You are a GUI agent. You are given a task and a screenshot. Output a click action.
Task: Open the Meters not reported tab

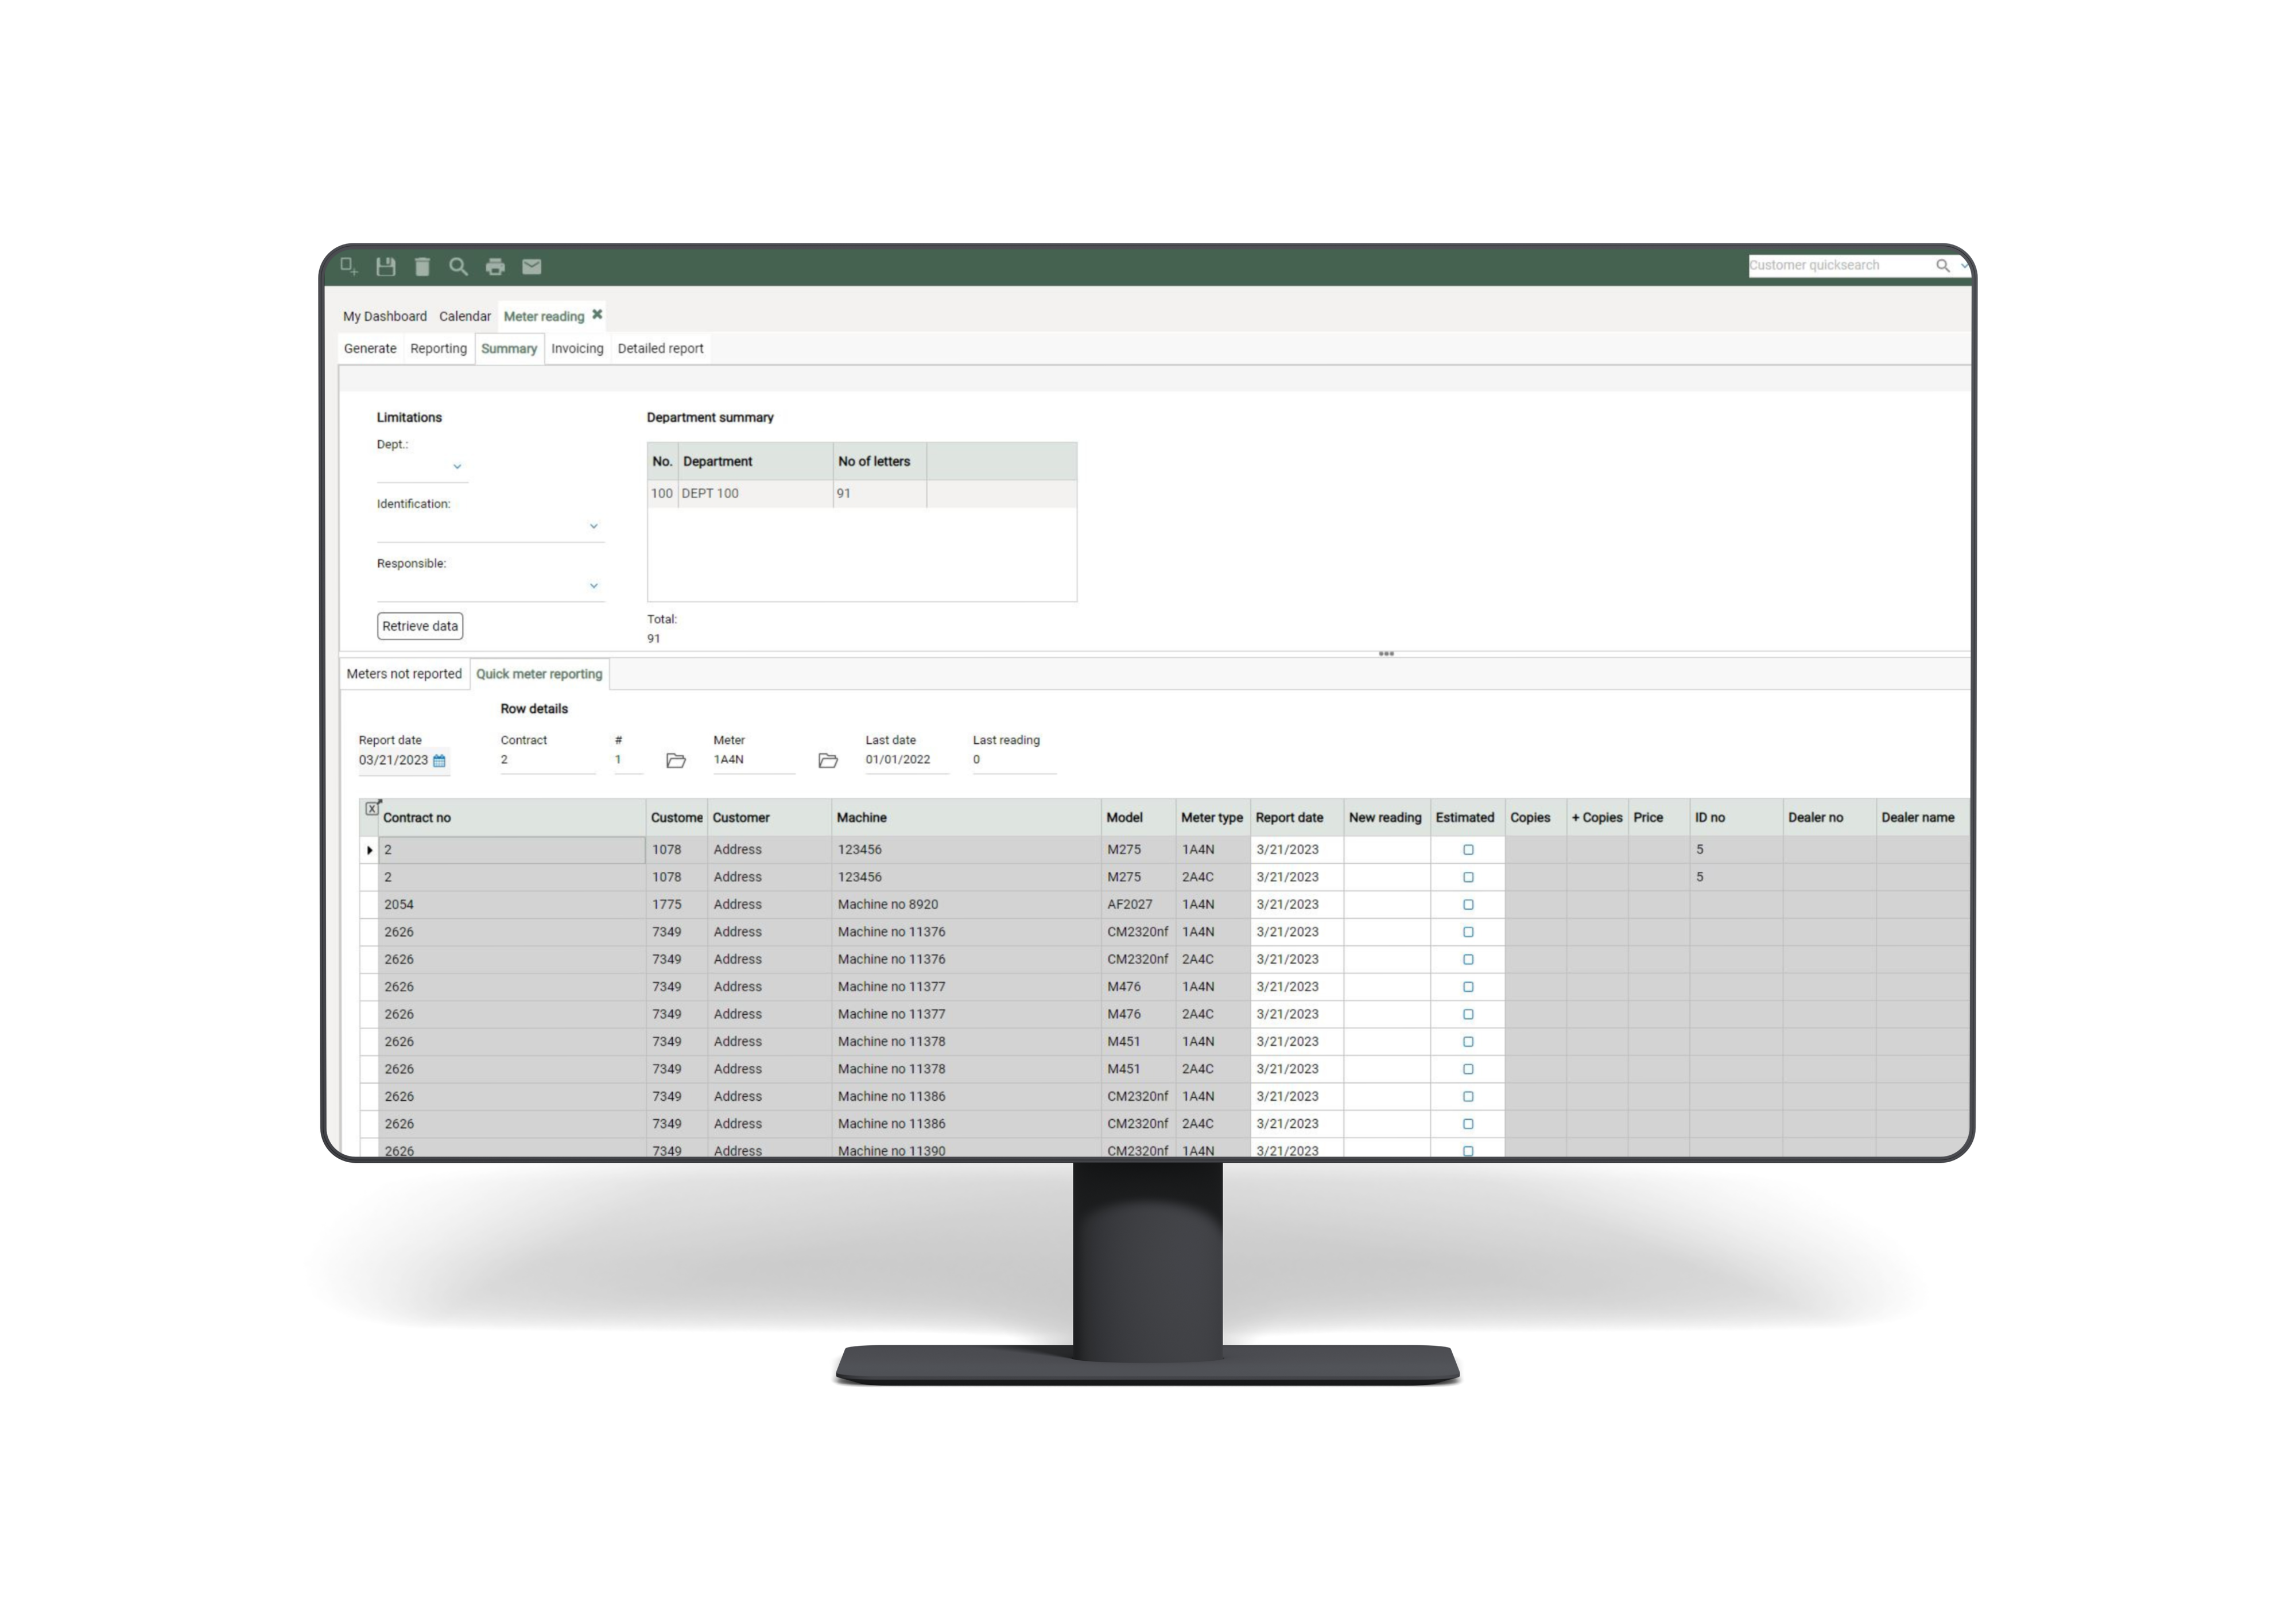tap(404, 674)
